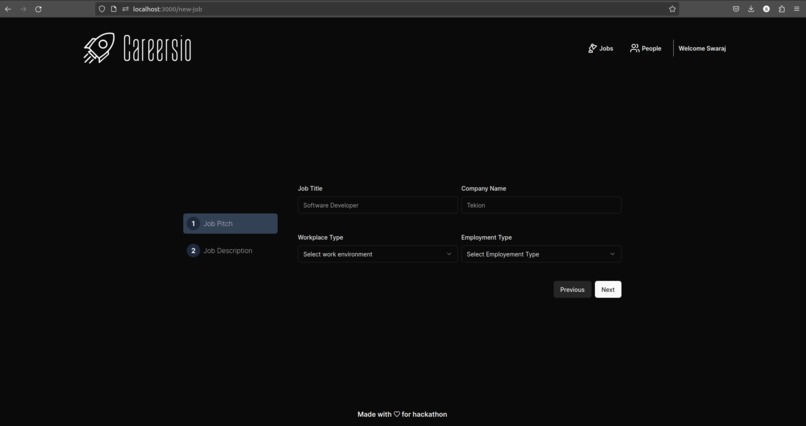Open the browser extensions puzzle icon

coord(781,9)
